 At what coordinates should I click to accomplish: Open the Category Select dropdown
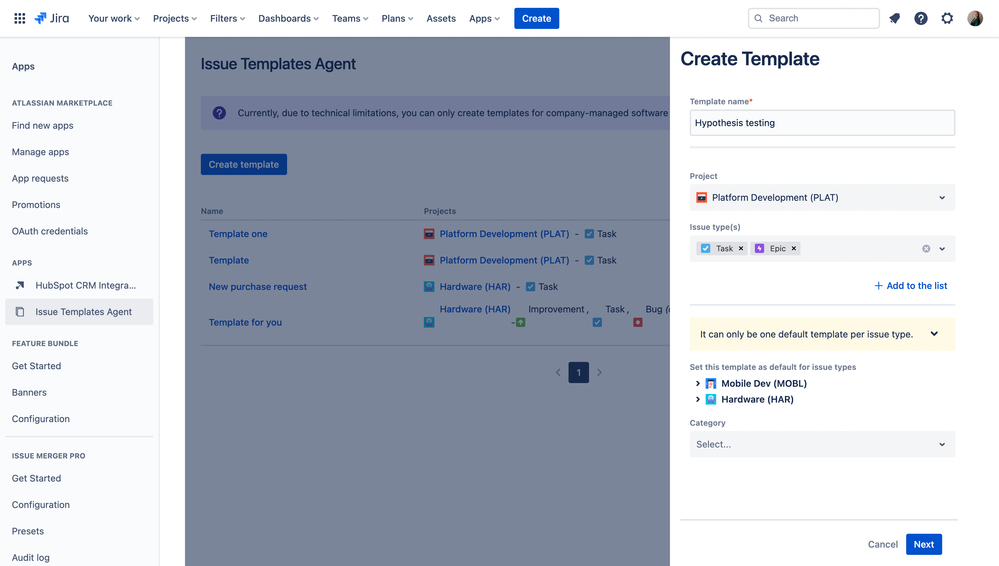click(822, 444)
